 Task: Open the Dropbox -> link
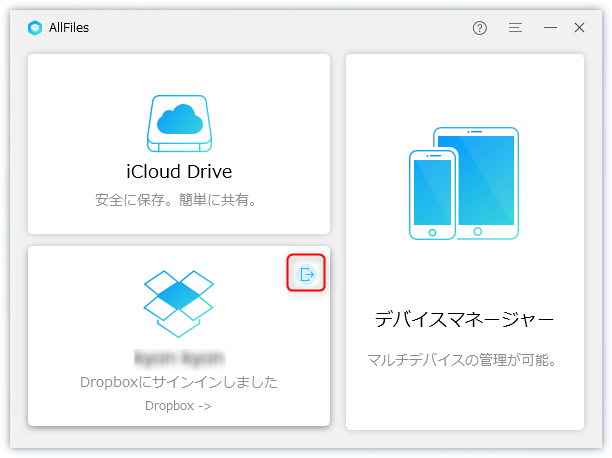click(178, 406)
